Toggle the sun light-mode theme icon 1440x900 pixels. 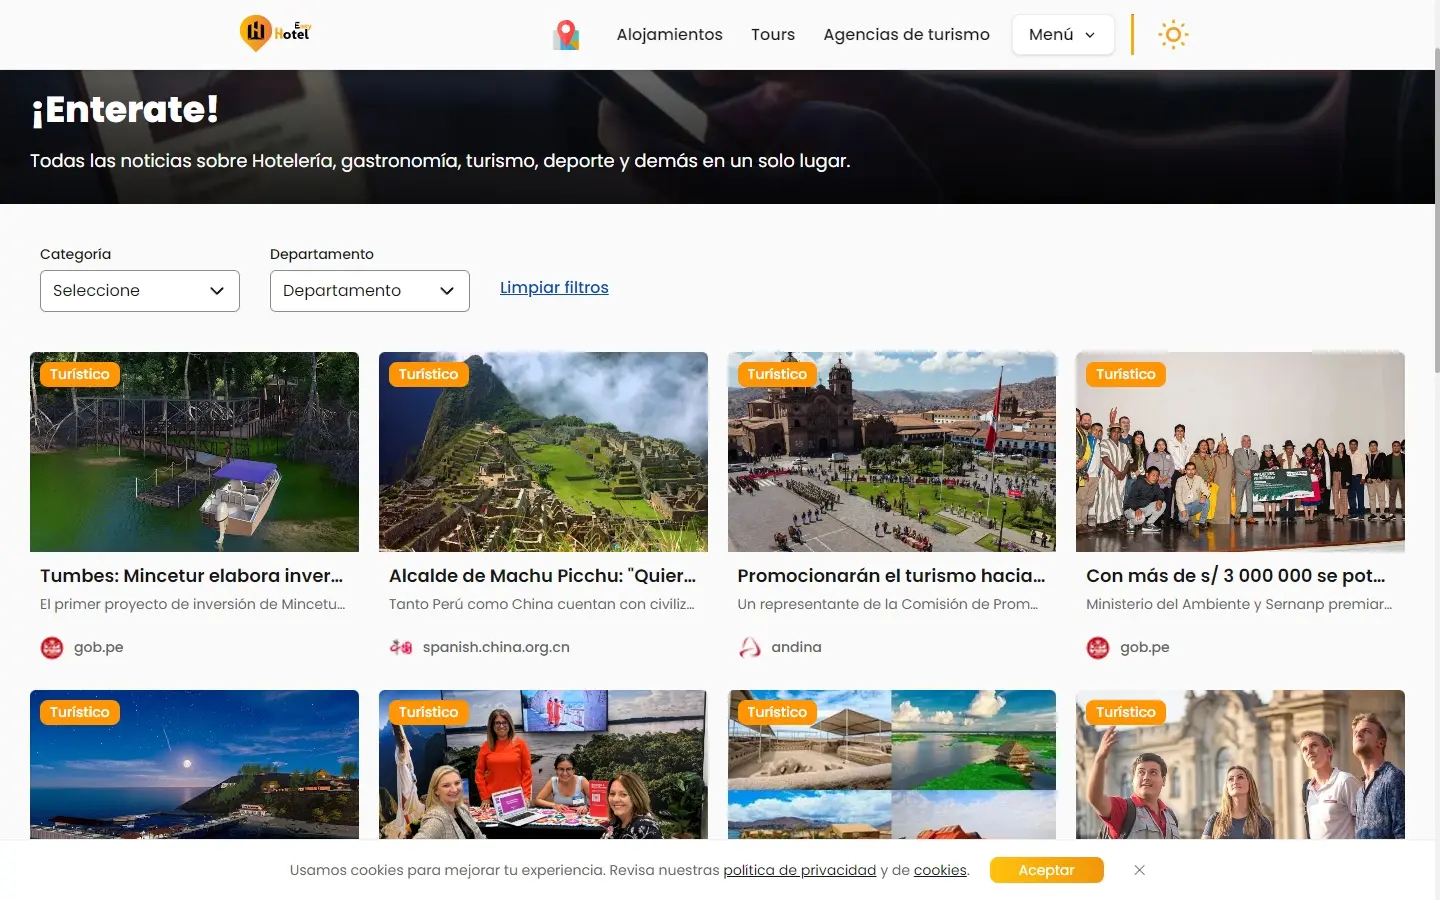point(1172,35)
